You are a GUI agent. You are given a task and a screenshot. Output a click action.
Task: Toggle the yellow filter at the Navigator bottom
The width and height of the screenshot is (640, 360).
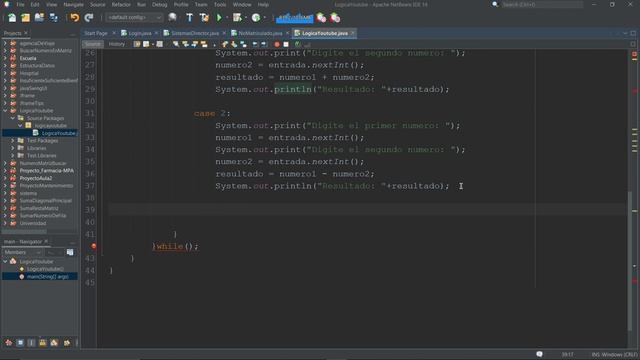point(43,343)
